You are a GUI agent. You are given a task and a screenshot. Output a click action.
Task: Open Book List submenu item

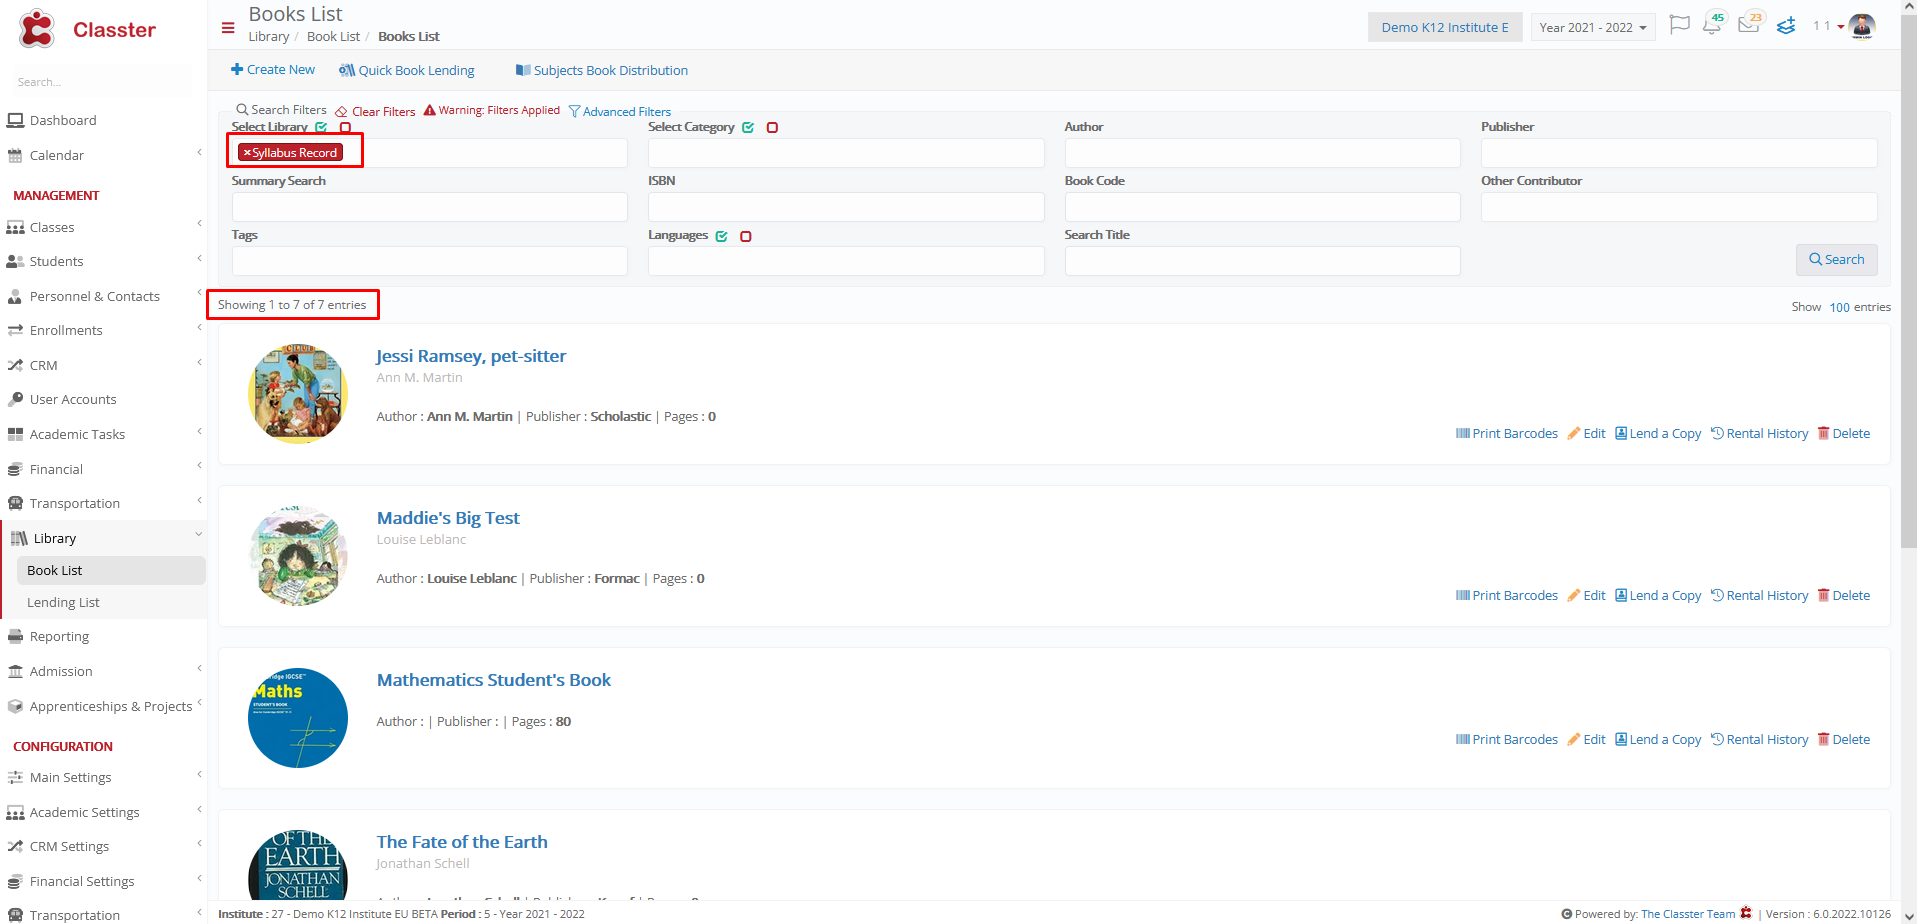pyautogui.click(x=110, y=571)
